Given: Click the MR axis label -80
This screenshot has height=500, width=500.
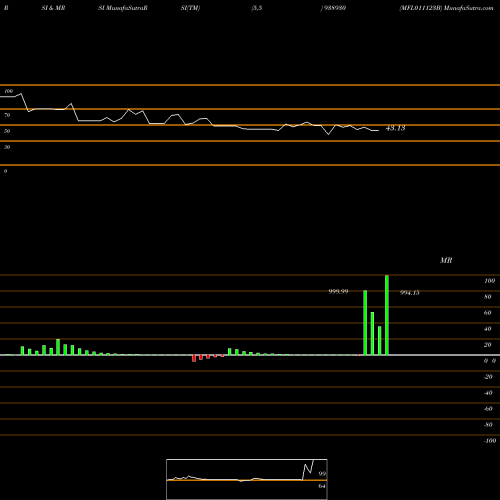Looking at the screenshot, I should [488, 425].
